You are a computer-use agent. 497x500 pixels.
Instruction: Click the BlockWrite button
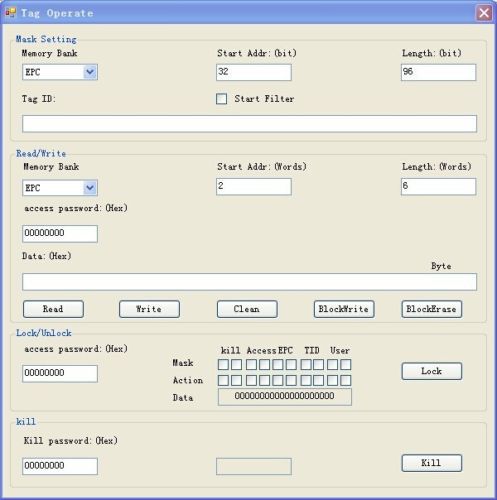pyautogui.click(x=344, y=309)
